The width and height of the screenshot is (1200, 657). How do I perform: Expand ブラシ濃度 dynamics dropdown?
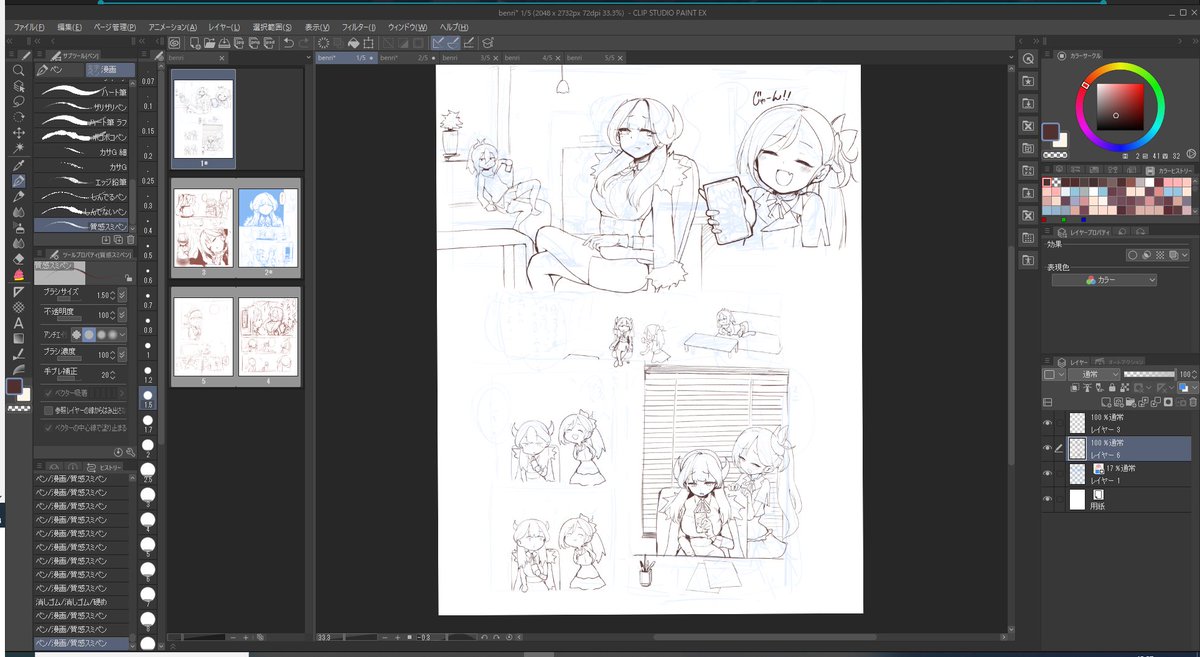pos(122,354)
